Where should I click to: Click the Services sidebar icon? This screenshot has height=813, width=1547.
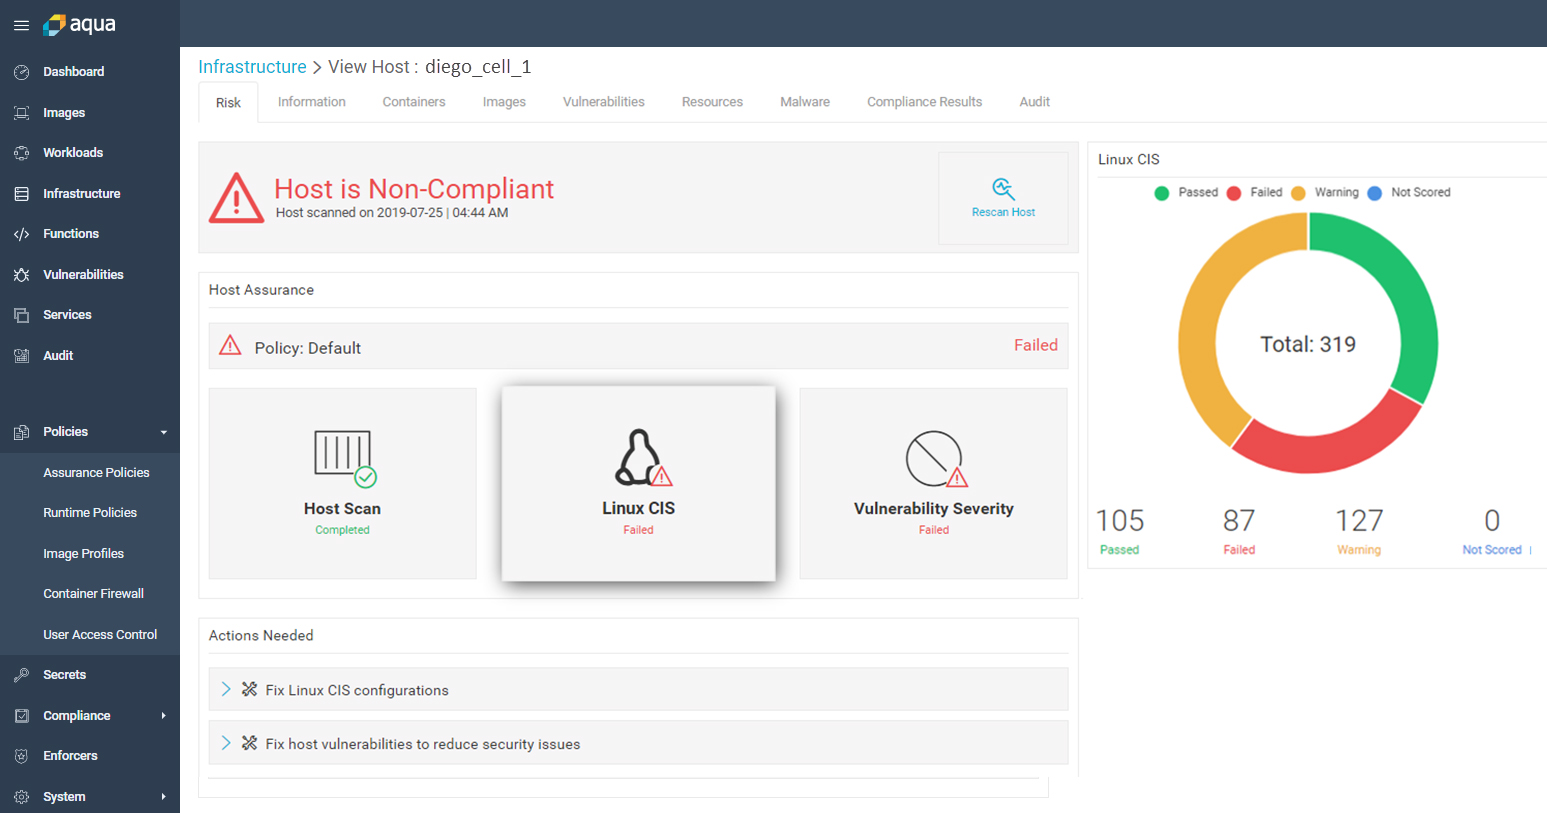(21, 315)
